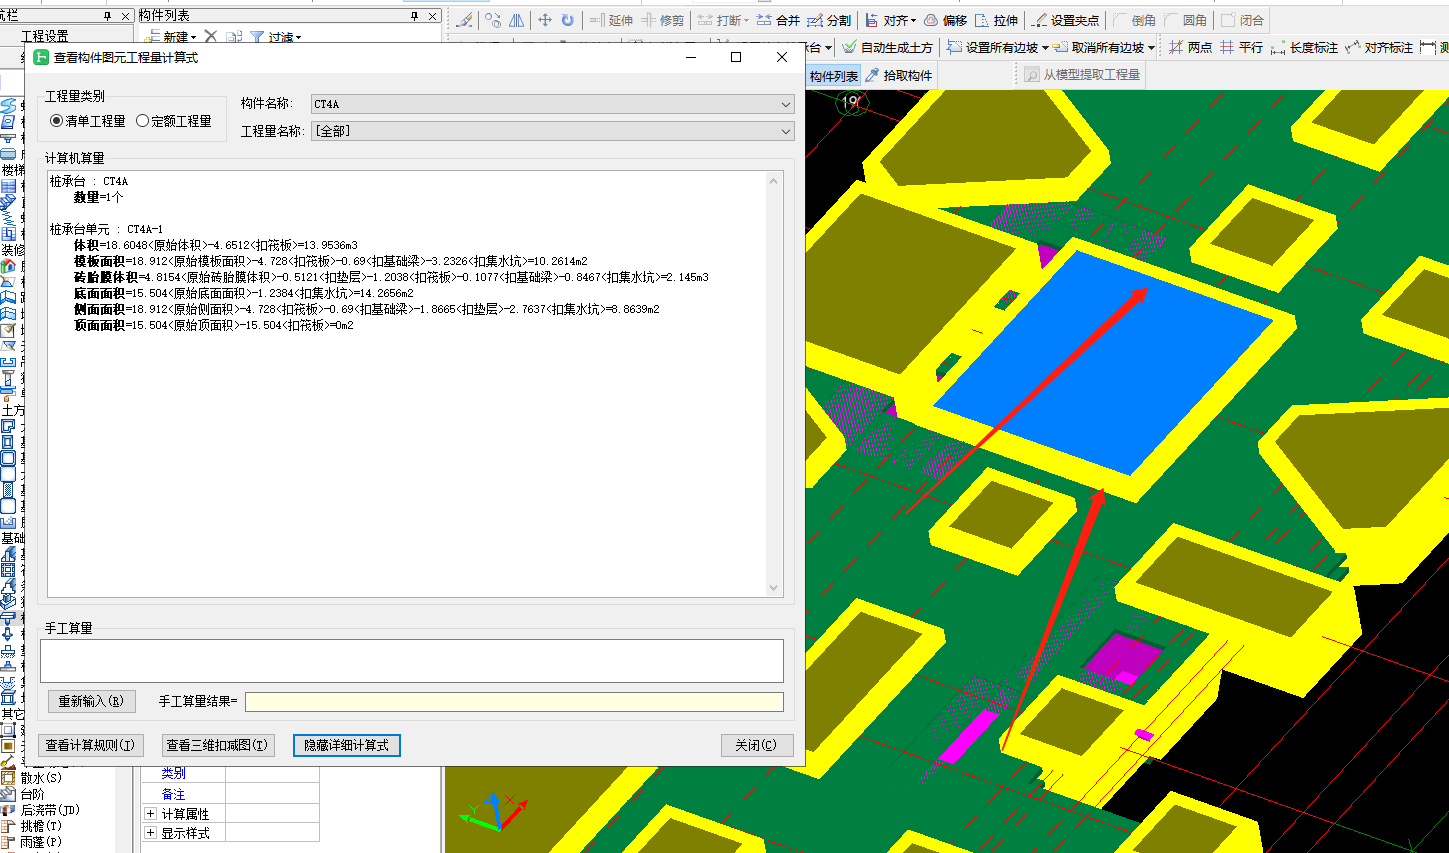Click the 两点 axis tool

[1190, 47]
